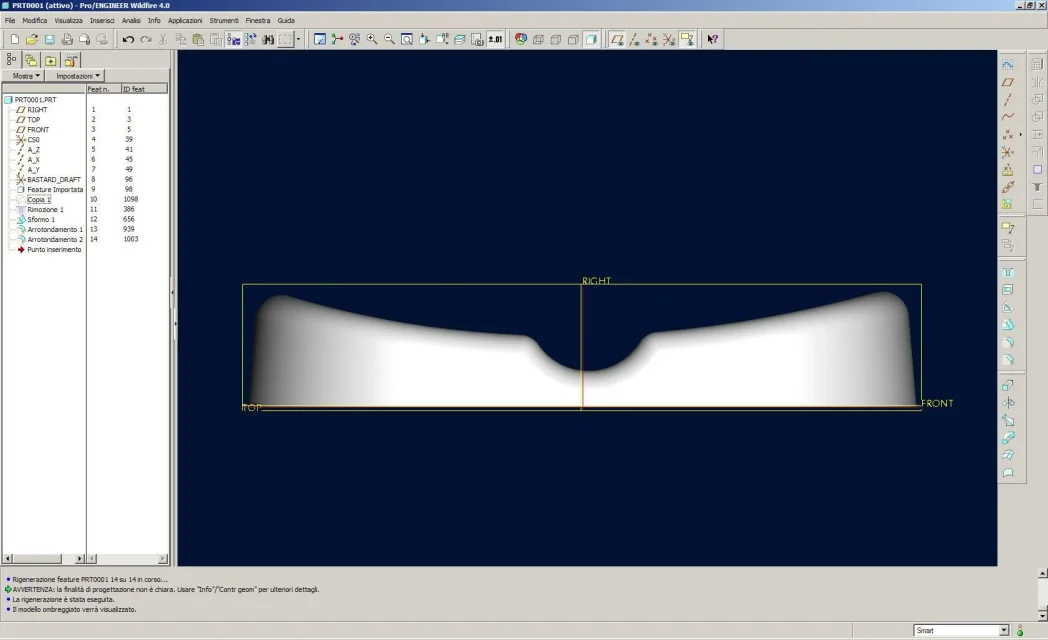Create a datum curve from right toolbar
This screenshot has height=640, width=1048.
(1008, 117)
